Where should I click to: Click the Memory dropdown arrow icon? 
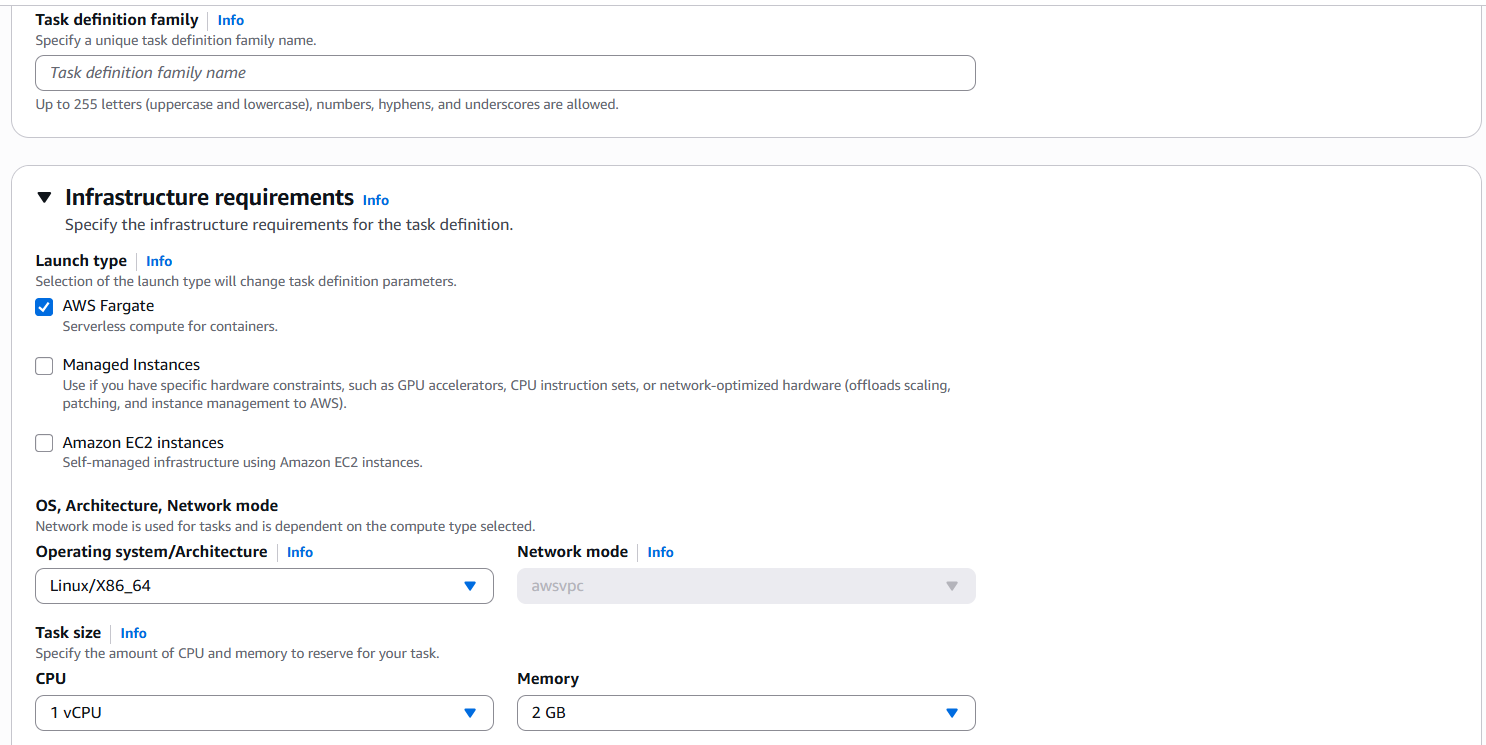pos(951,713)
